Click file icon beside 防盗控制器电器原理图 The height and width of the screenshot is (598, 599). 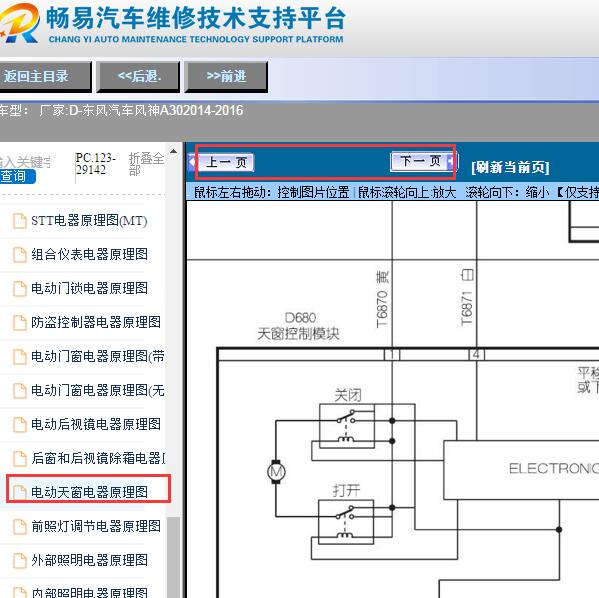click(x=20, y=322)
